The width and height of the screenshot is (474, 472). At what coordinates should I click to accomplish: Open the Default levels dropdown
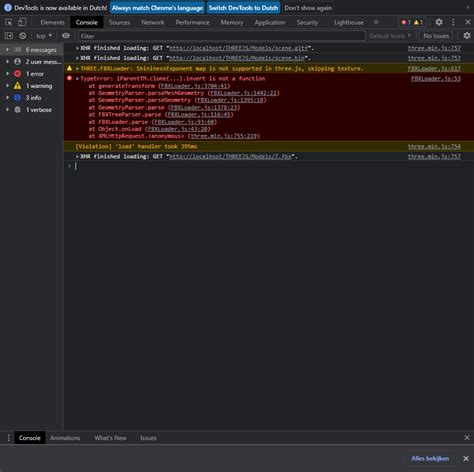[x=390, y=36]
